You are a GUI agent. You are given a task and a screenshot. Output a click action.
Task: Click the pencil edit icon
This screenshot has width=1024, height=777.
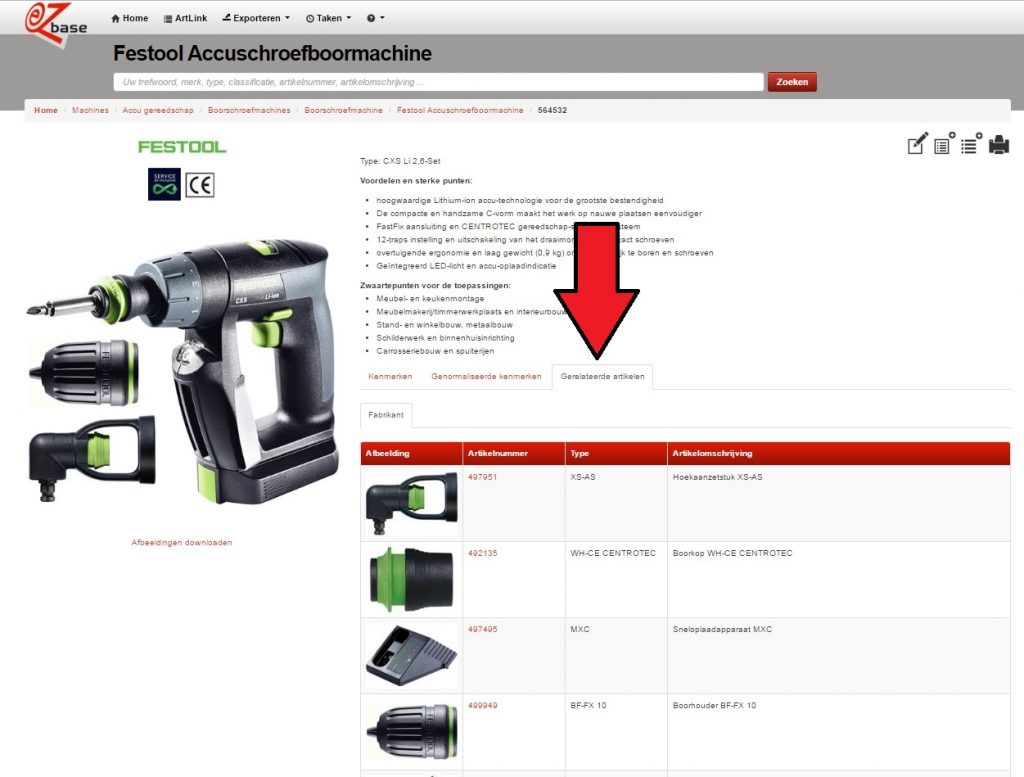pyautogui.click(x=917, y=145)
